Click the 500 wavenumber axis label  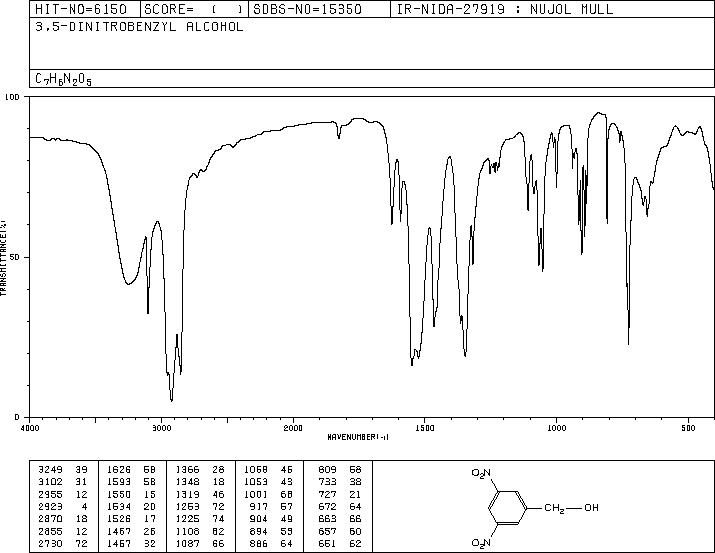pyautogui.click(x=688, y=428)
